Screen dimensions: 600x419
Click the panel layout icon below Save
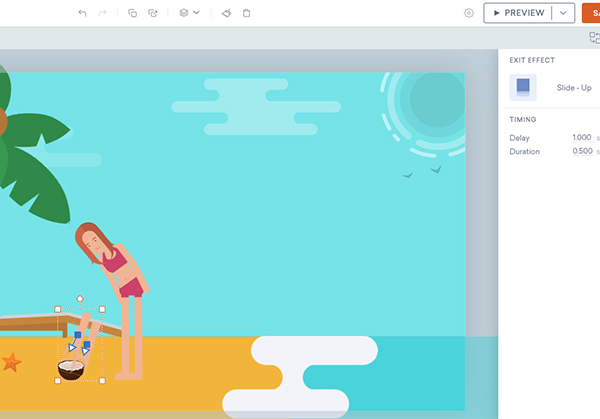594,38
